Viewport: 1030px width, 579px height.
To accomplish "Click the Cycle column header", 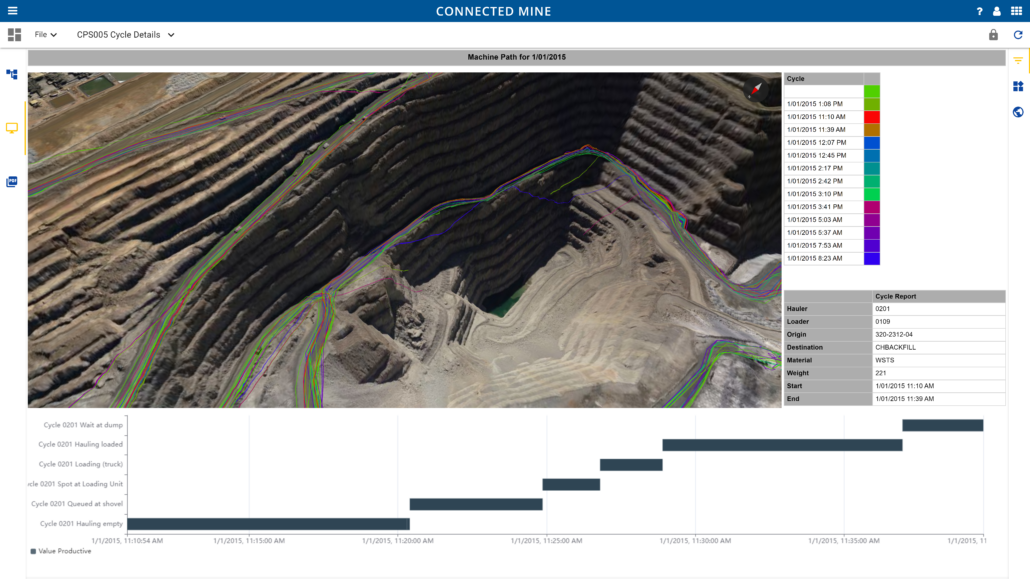I will (x=824, y=79).
